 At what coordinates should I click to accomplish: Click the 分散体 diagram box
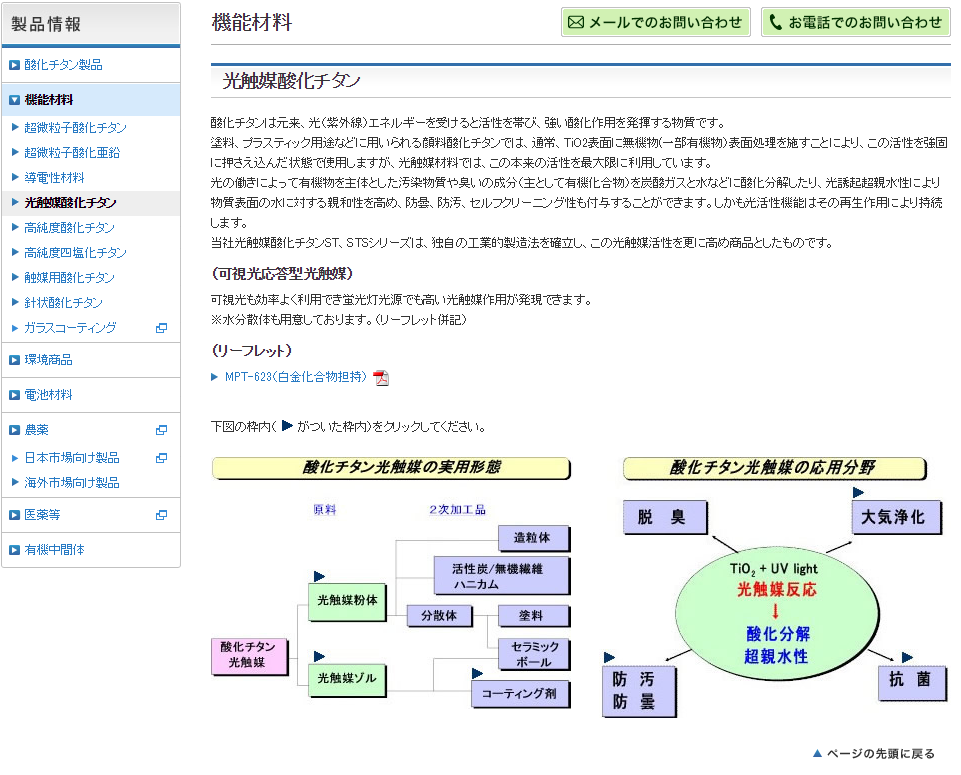(x=439, y=616)
